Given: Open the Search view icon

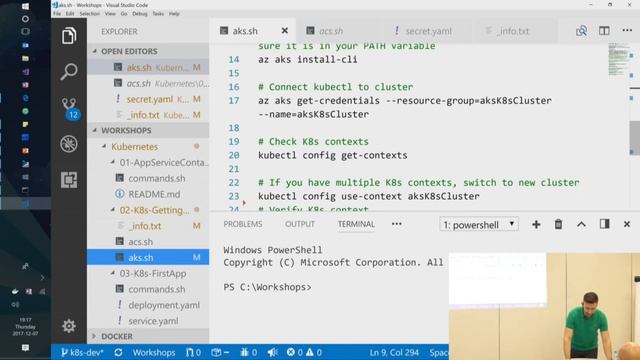Looking at the screenshot, I should coord(69,72).
